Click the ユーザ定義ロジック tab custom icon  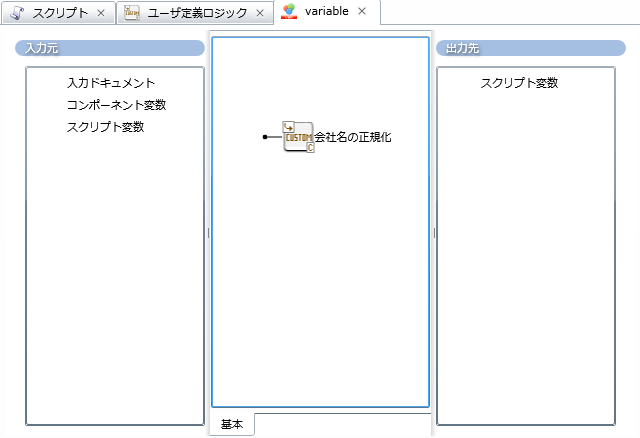(x=132, y=13)
